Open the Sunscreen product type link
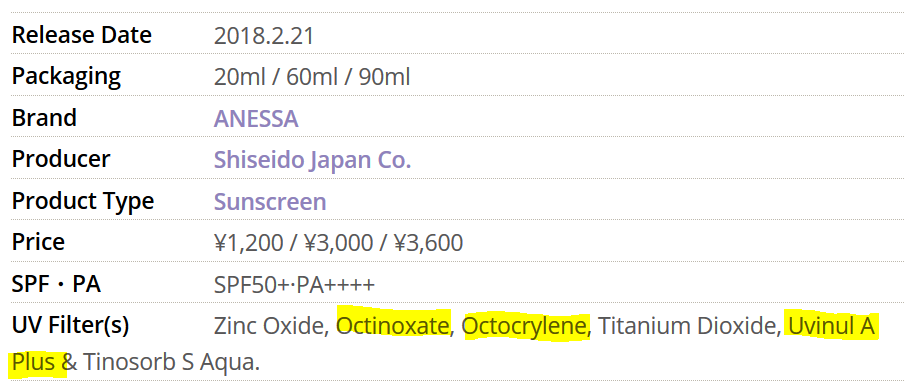Viewport: 912px width, 390px height. click(270, 202)
